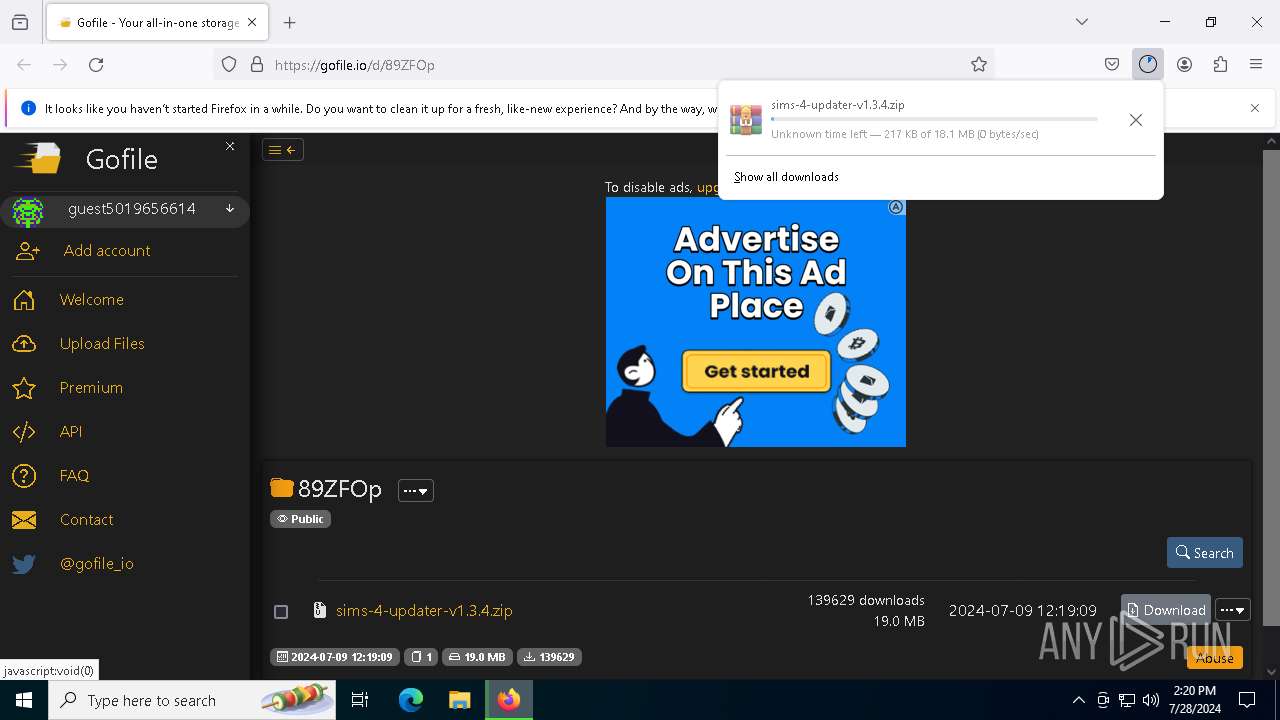Viewport: 1280px width, 720px height.
Task: Click the site security padlock icon
Action: click(x=257, y=64)
